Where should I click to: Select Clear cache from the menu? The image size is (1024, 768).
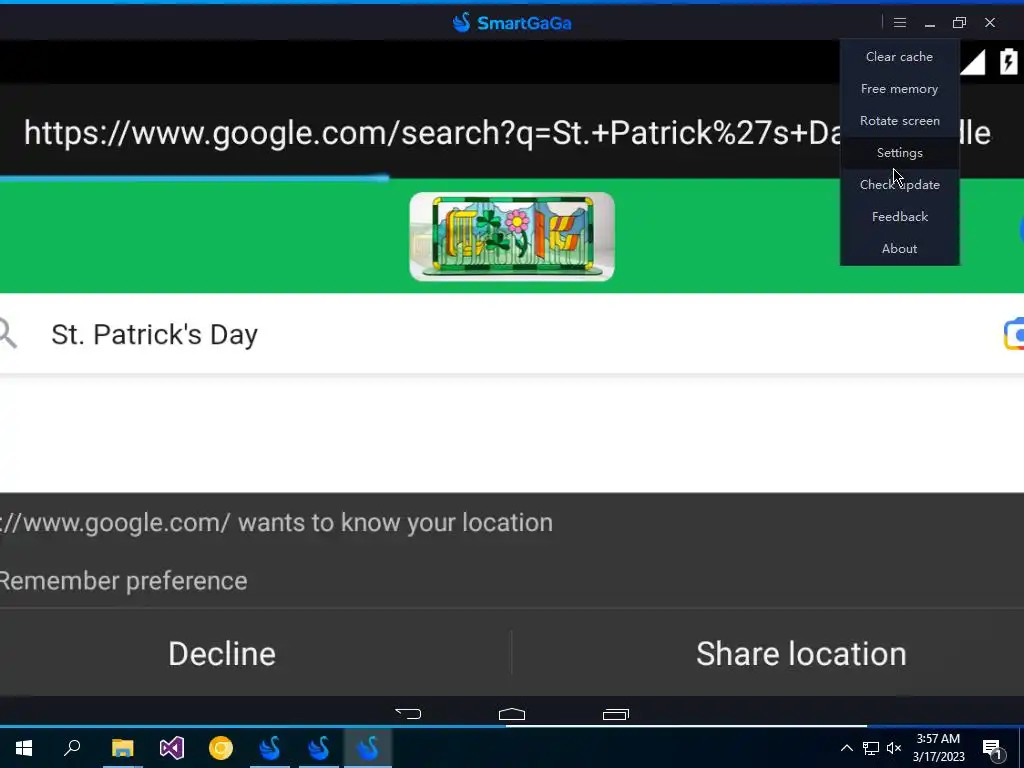click(x=899, y=57)
